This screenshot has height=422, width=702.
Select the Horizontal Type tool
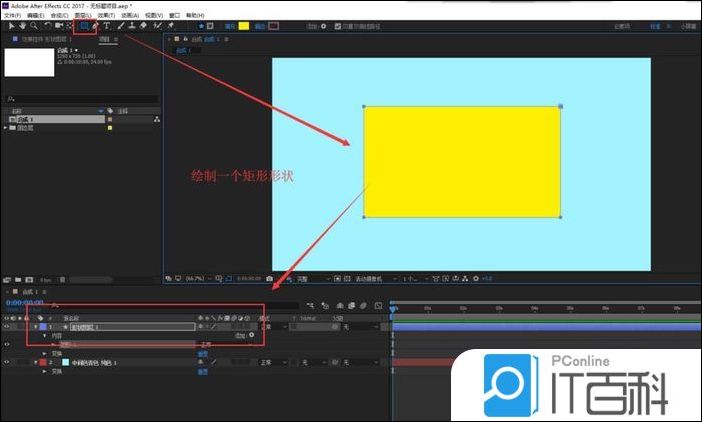pyautogui.click(x=107, y=26)
